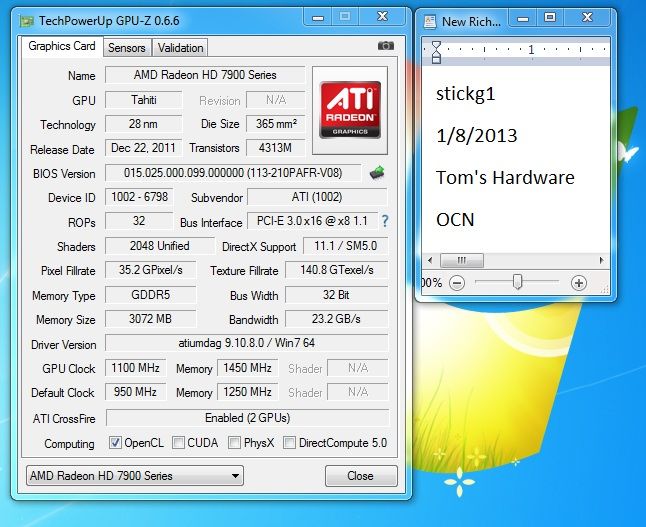Maximize the New Rich Text WordPad window
The image size is (646, 527).
point(550,18)
